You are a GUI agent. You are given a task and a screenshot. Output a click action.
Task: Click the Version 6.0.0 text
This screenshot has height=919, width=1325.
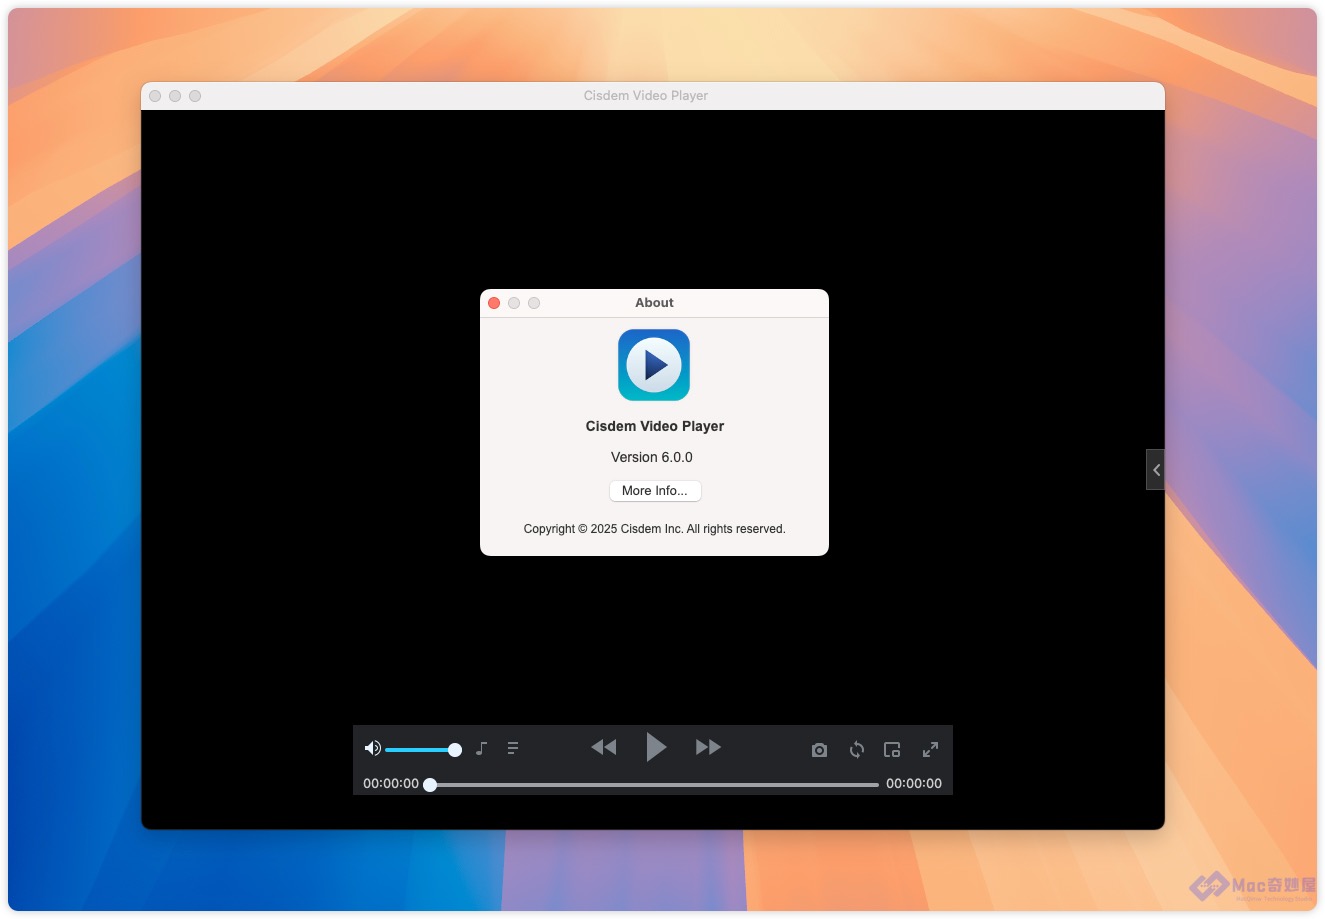(x=652, y=457)
